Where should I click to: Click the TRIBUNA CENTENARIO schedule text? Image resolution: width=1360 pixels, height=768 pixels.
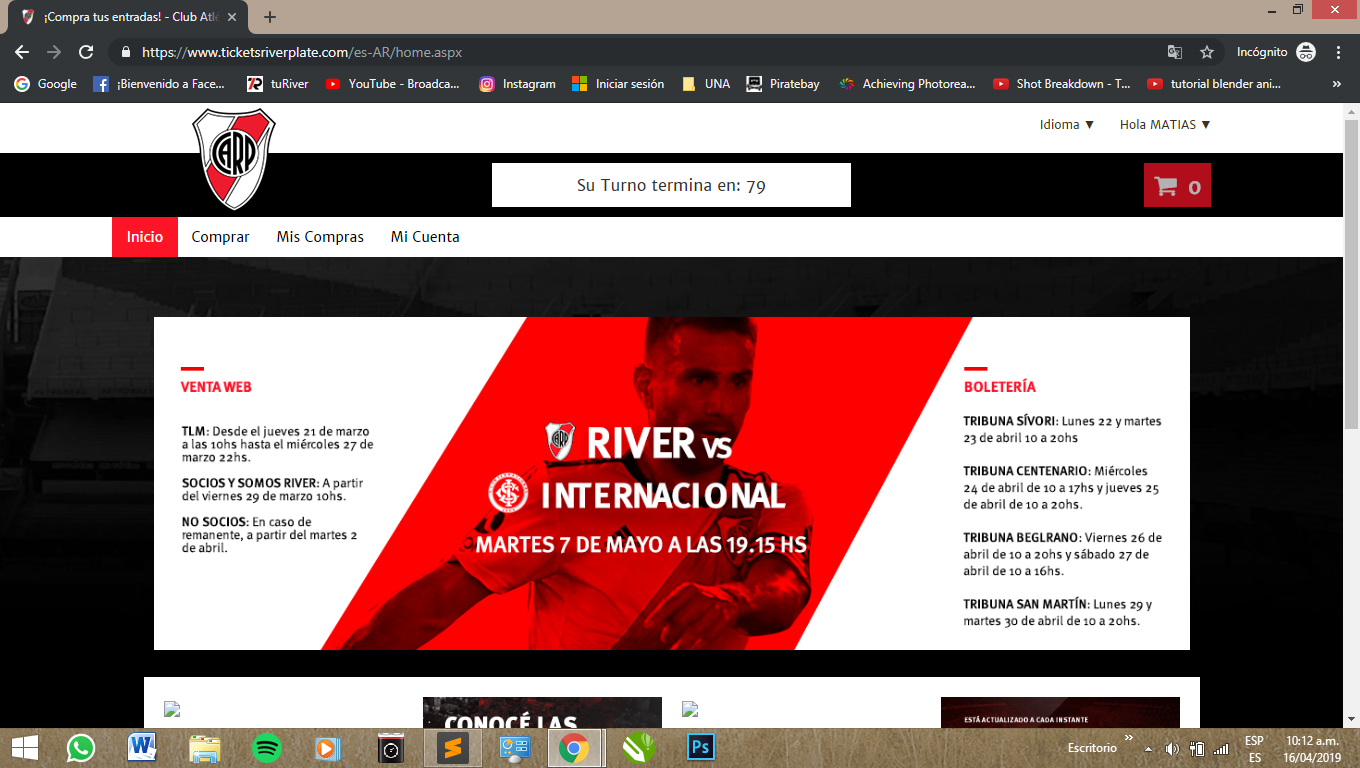click(x=1062, y=488)
